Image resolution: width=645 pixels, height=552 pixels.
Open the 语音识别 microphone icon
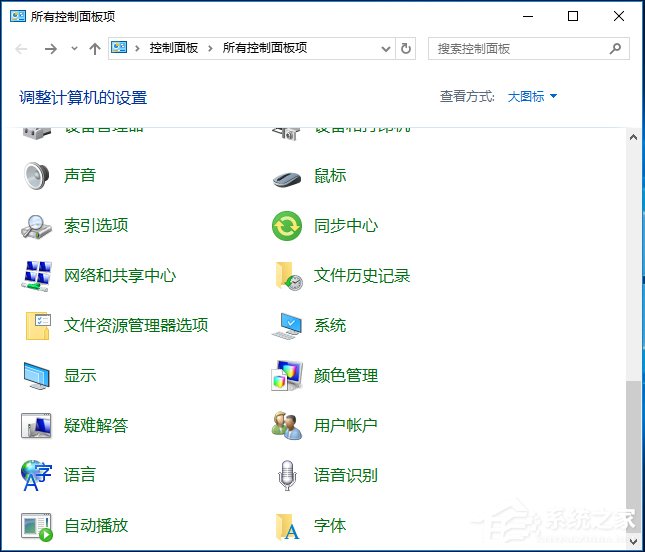287,476
